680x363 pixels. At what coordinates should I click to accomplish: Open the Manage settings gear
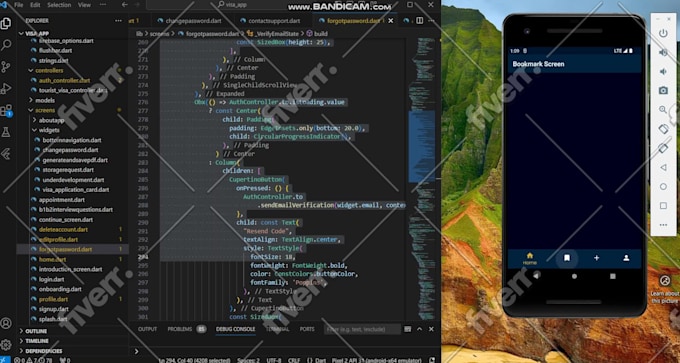(6, 344)
